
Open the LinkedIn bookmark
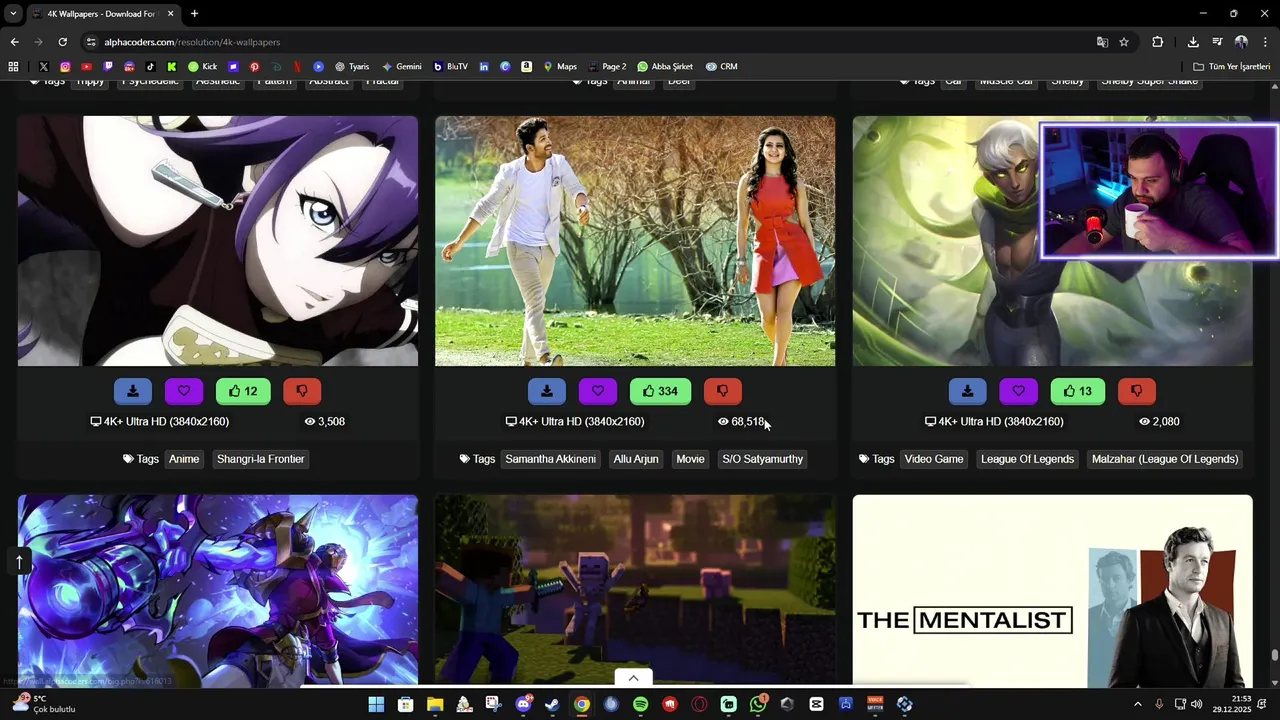[x=484, y=67]
